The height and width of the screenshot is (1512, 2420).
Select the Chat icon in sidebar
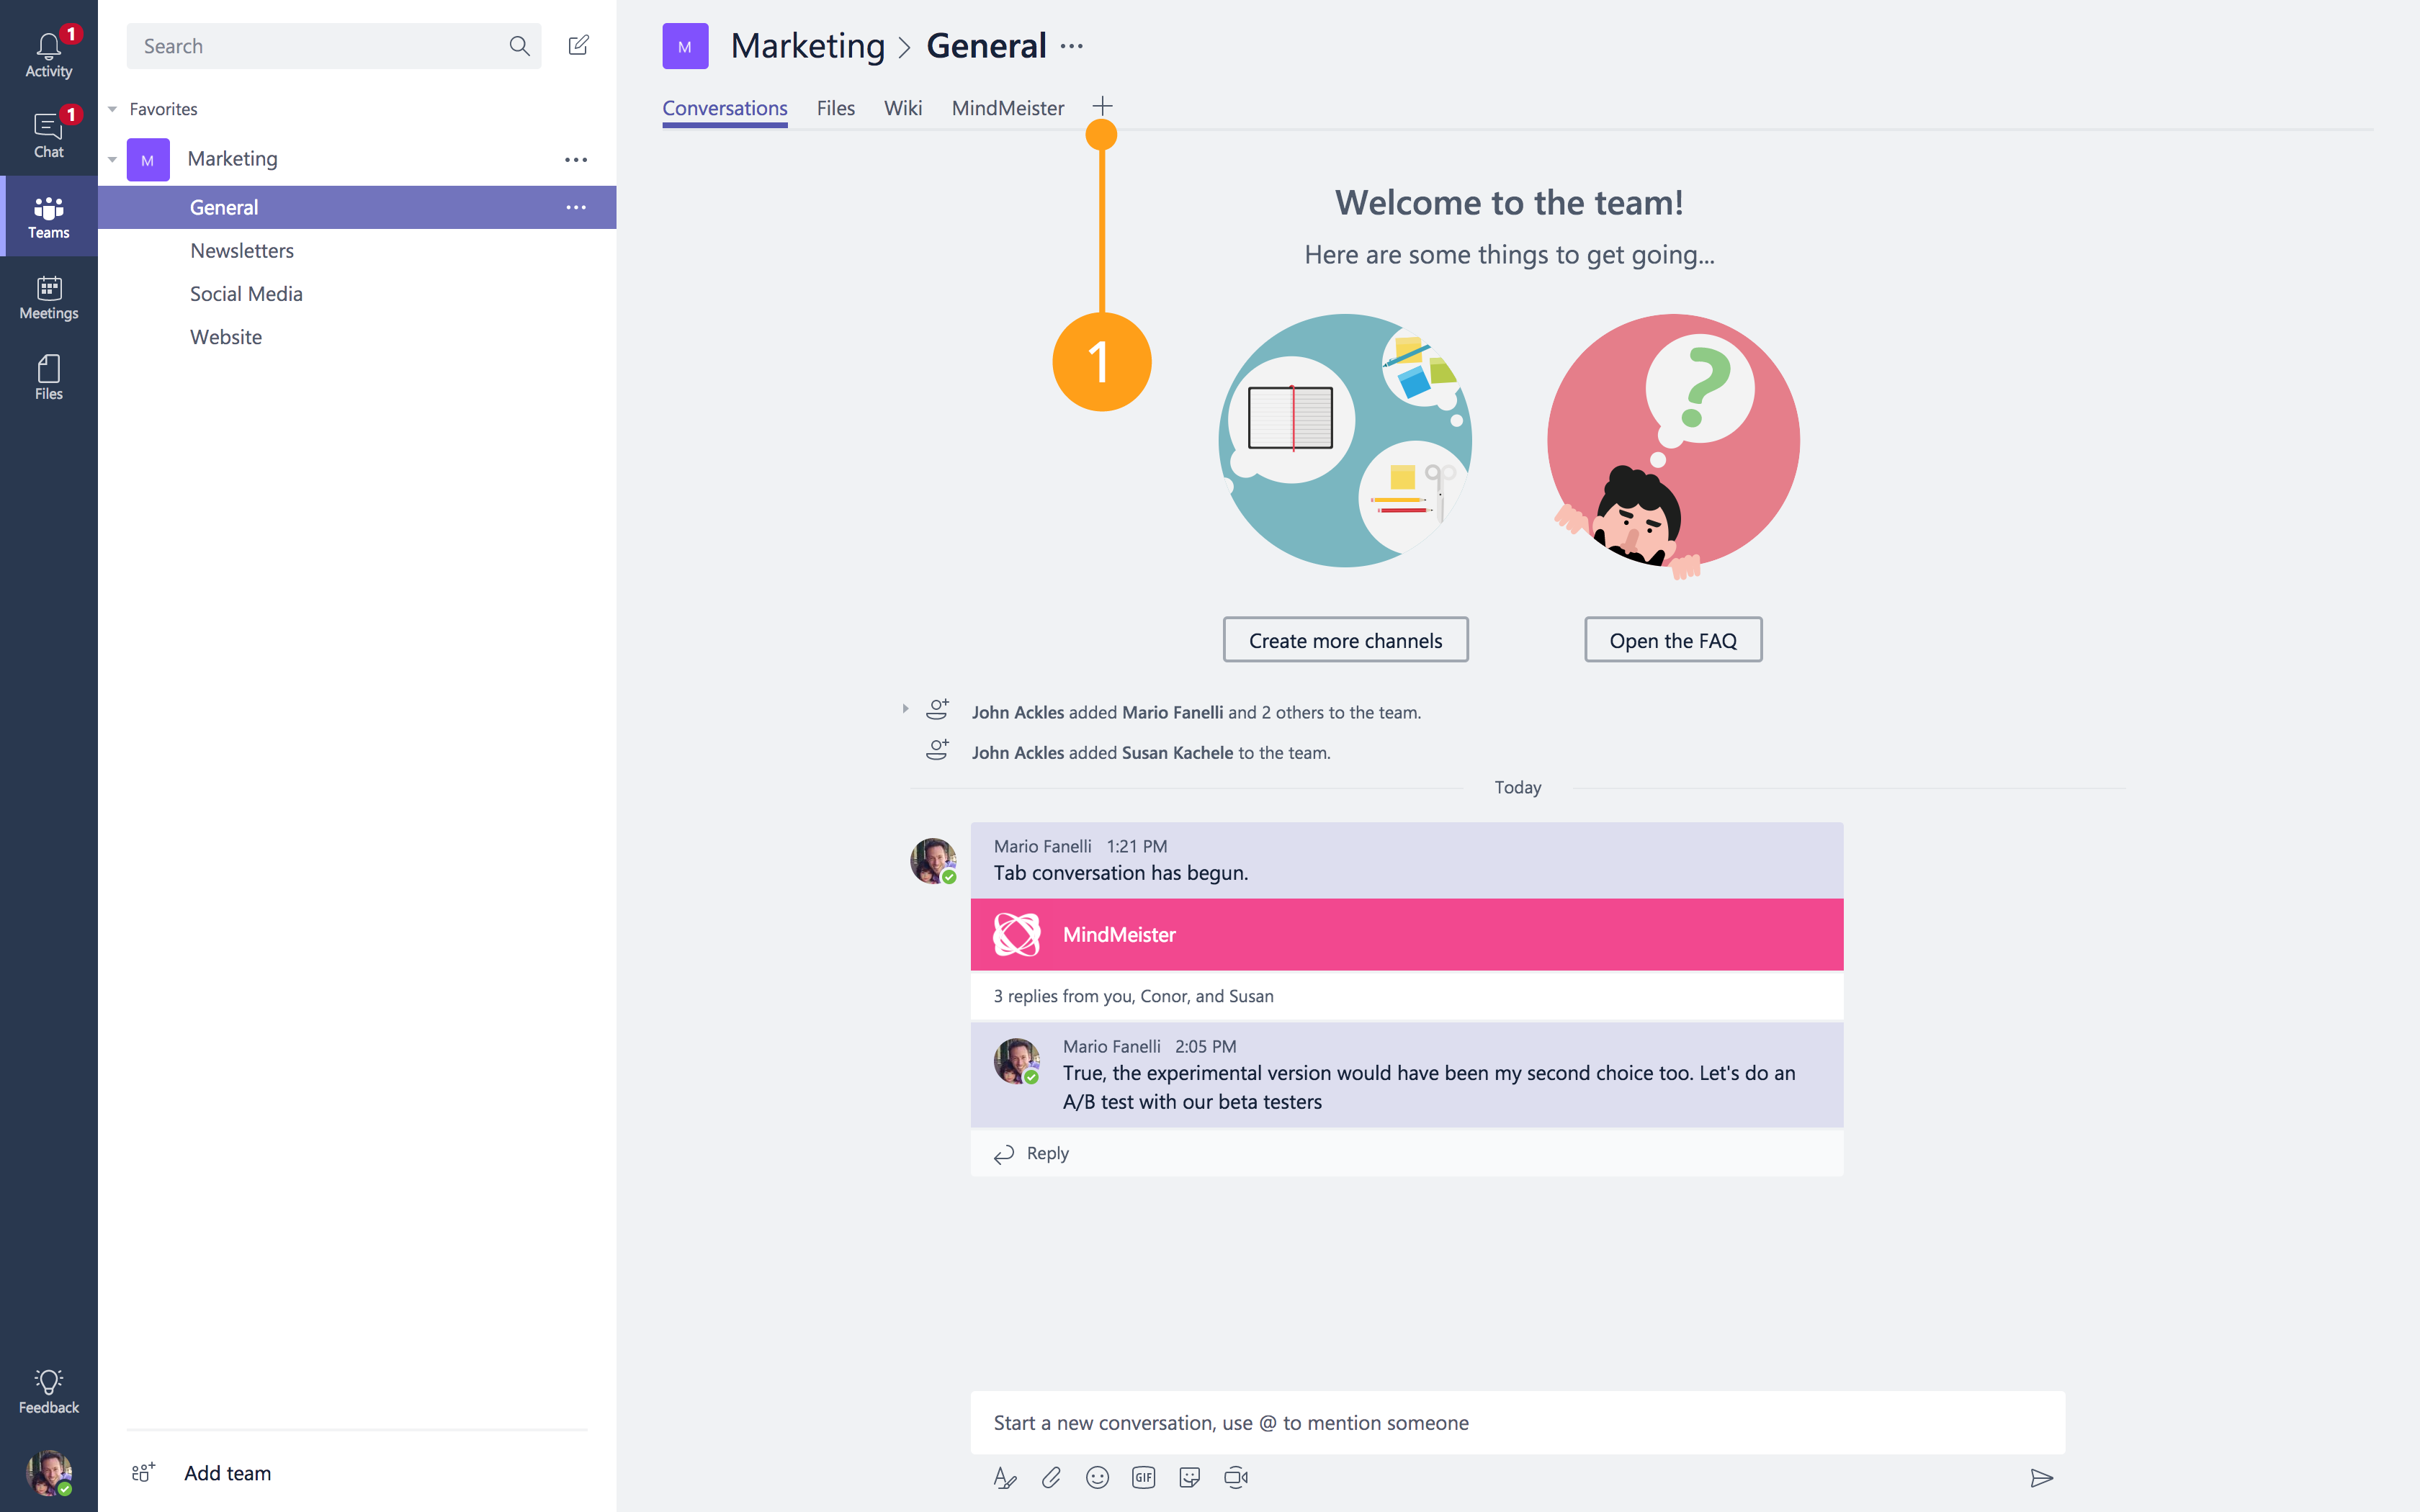click(49, 130)
